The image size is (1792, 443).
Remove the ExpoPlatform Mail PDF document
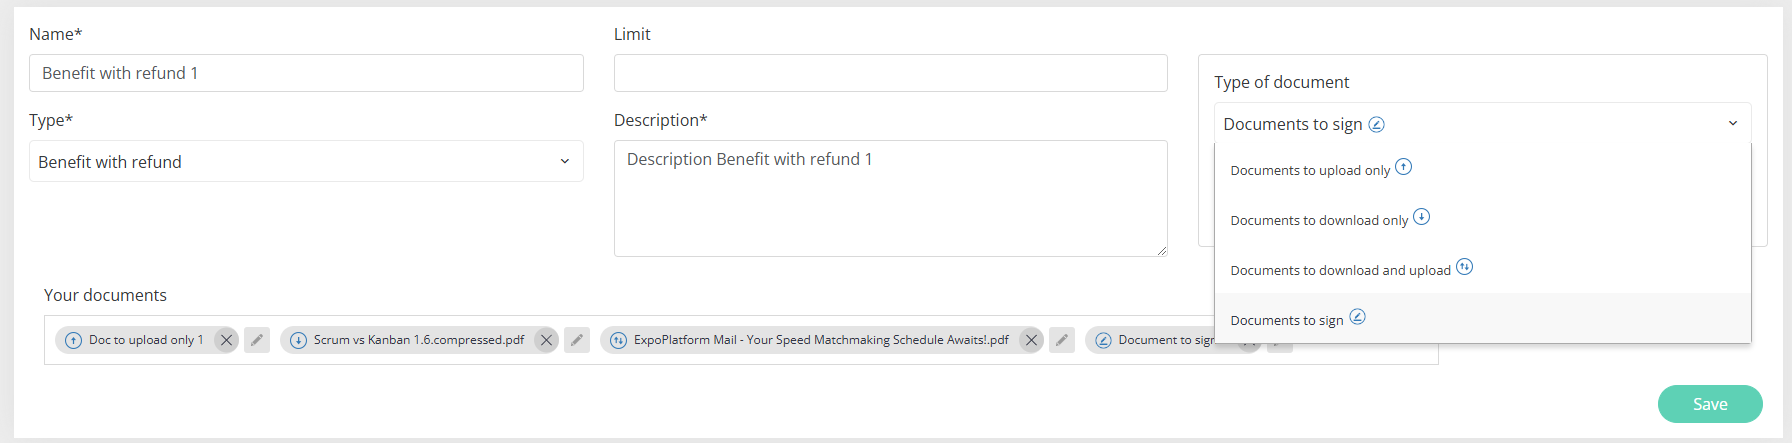pyautogui.click(x=1031, y=340)
